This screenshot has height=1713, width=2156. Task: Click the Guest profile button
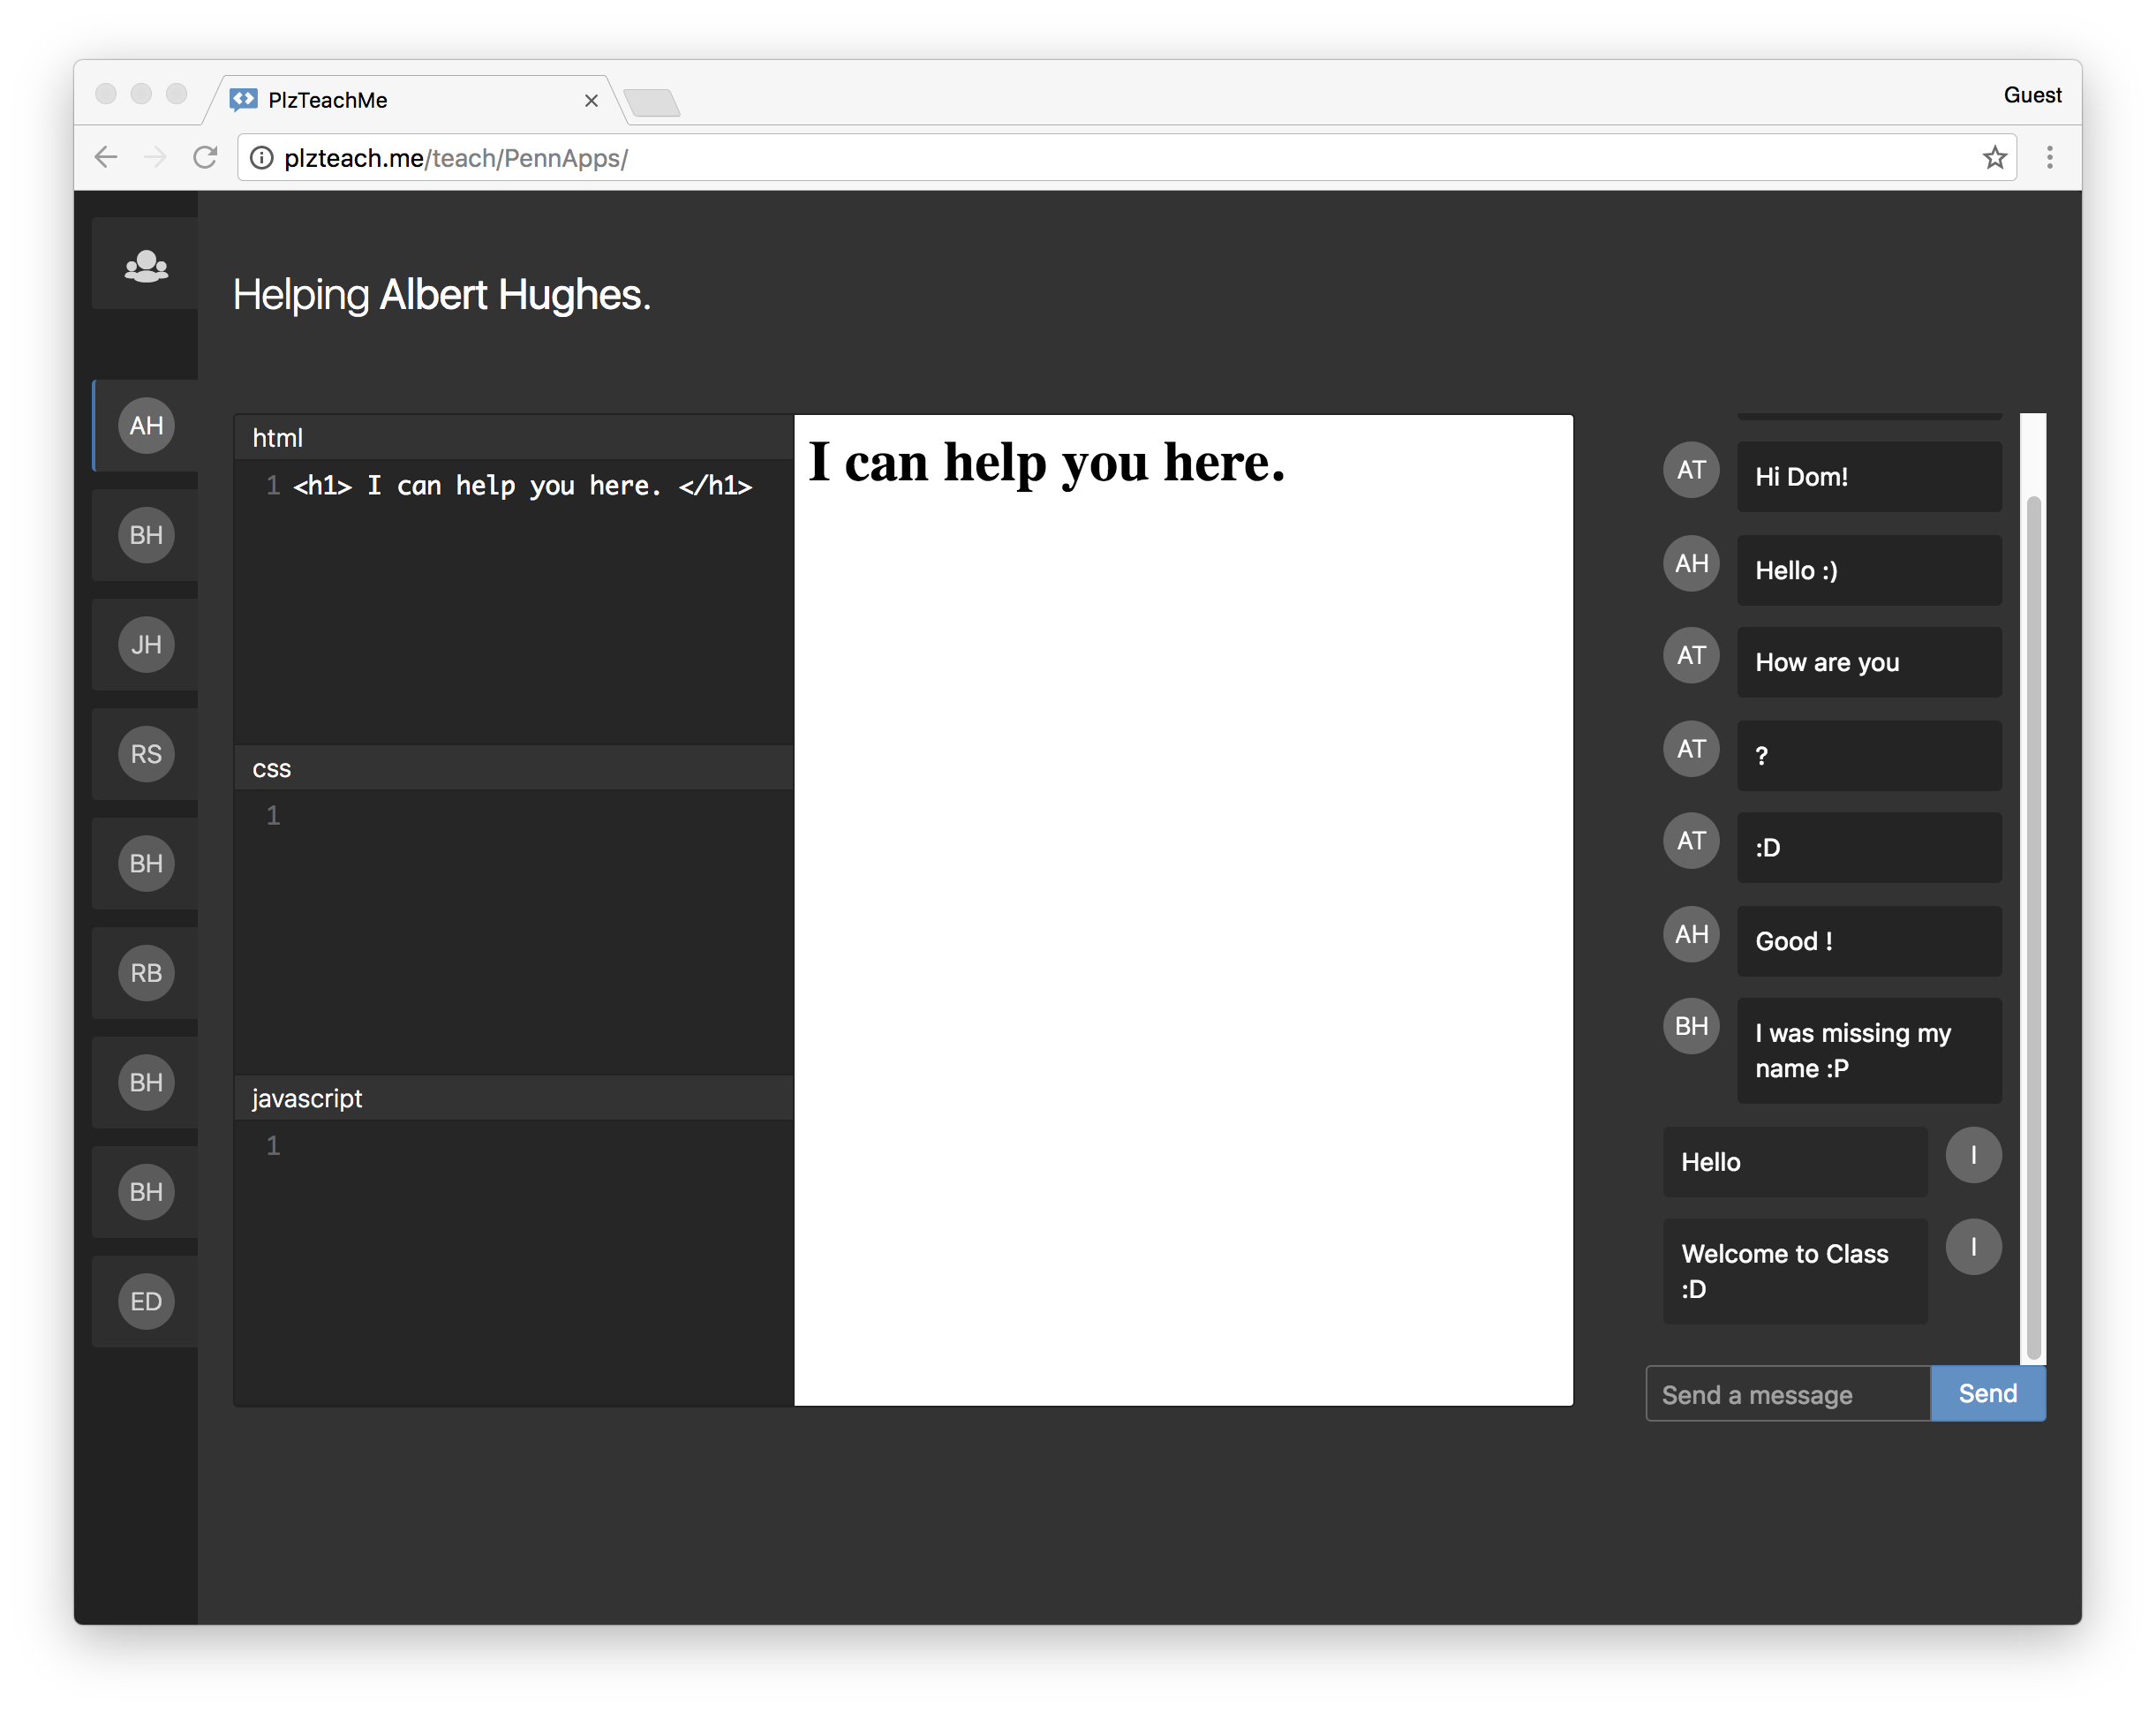(2032, 95)
